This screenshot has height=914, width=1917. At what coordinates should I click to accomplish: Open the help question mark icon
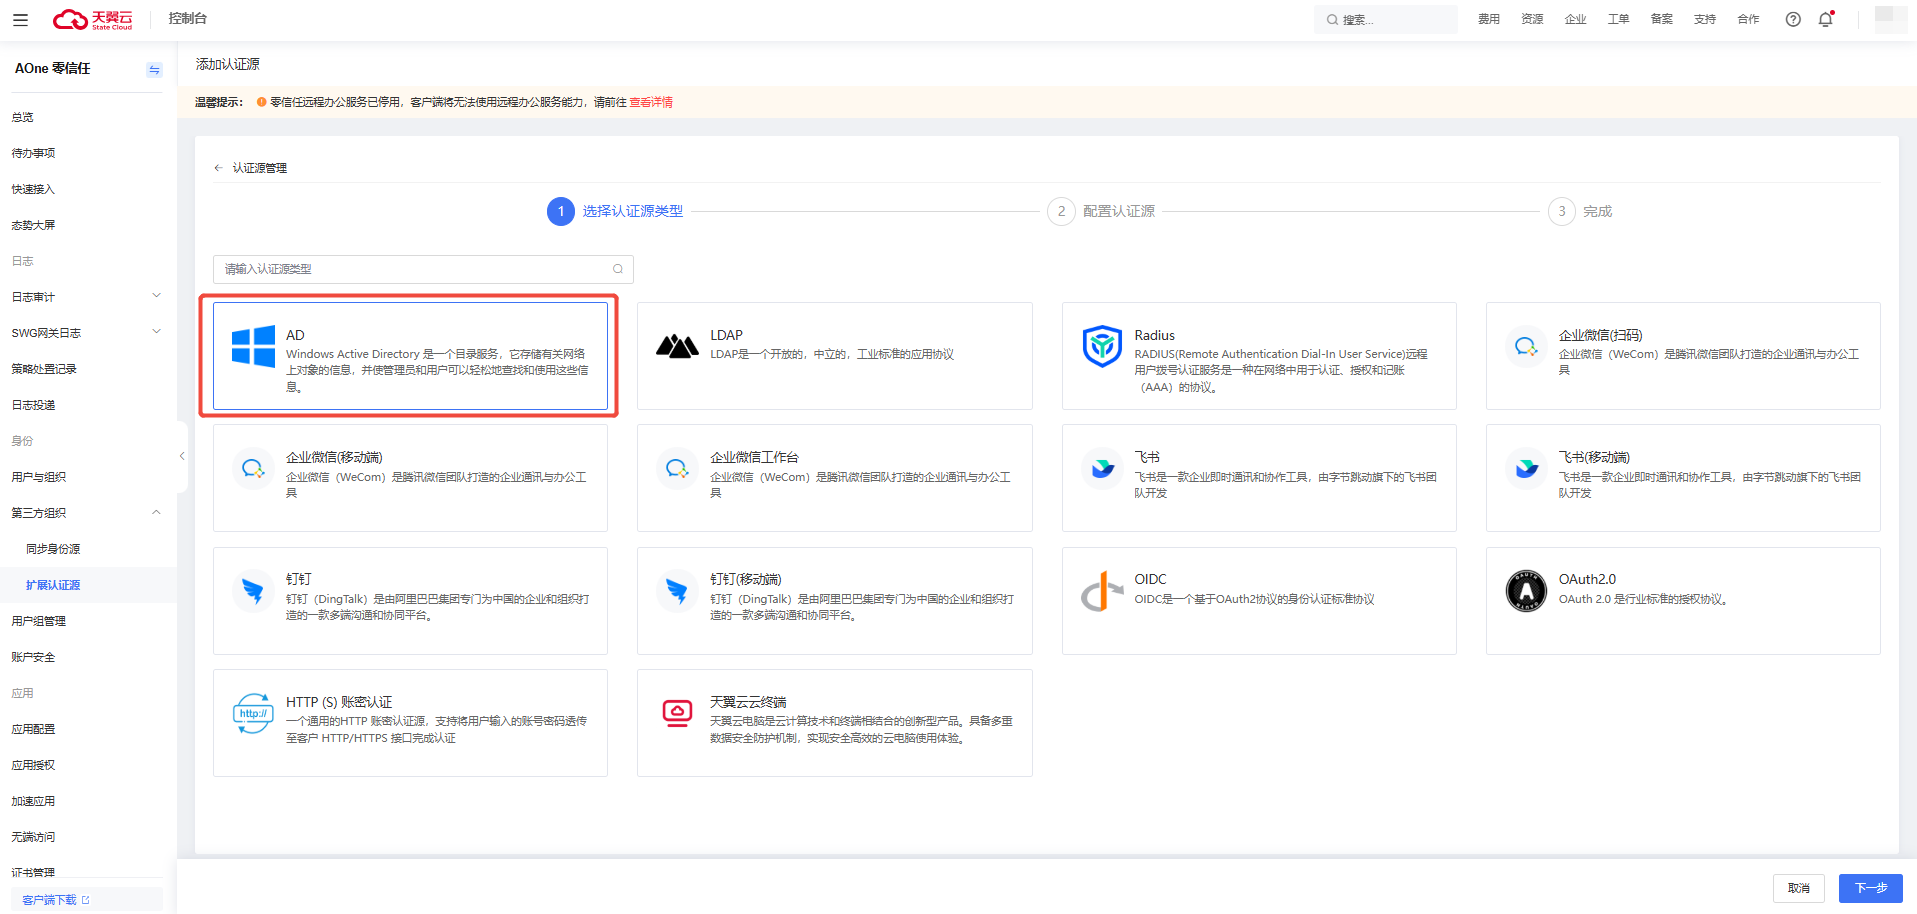pos(1793,19)
